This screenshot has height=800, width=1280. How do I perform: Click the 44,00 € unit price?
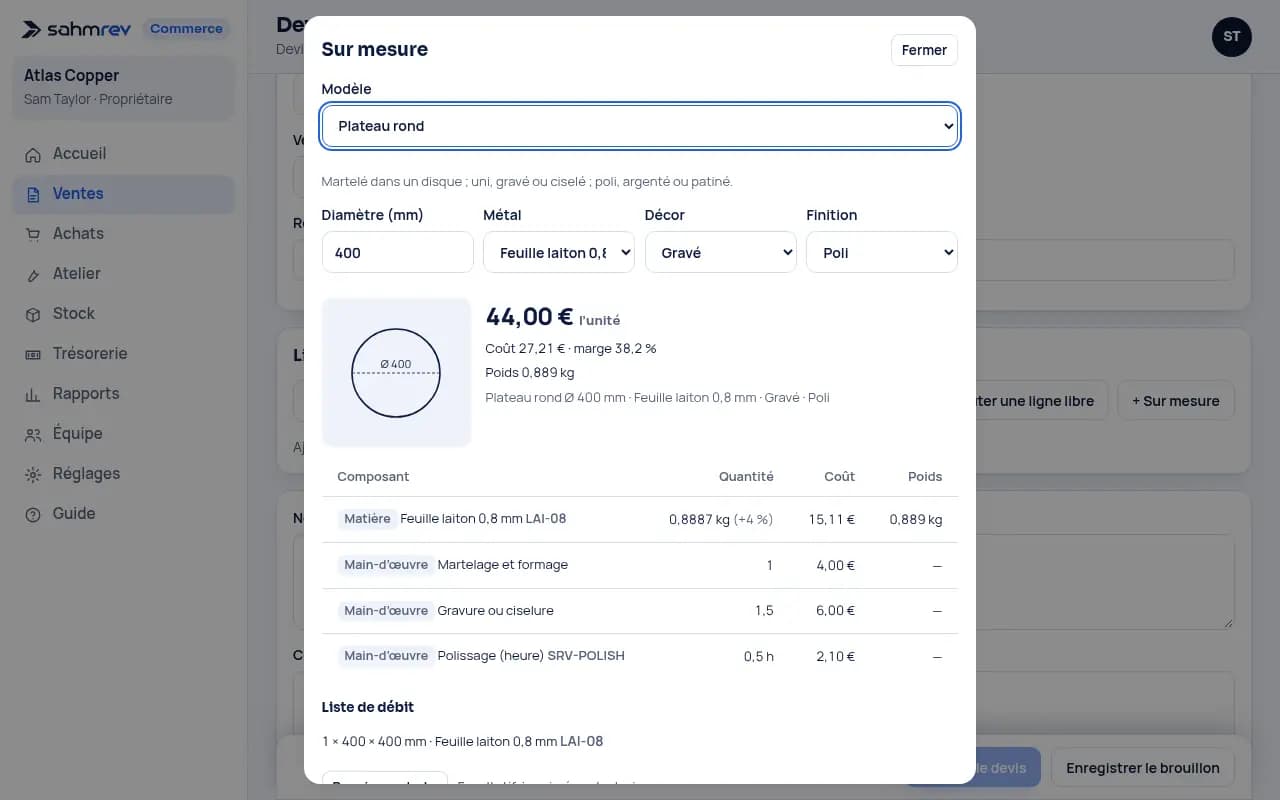[x=529, y=317]
